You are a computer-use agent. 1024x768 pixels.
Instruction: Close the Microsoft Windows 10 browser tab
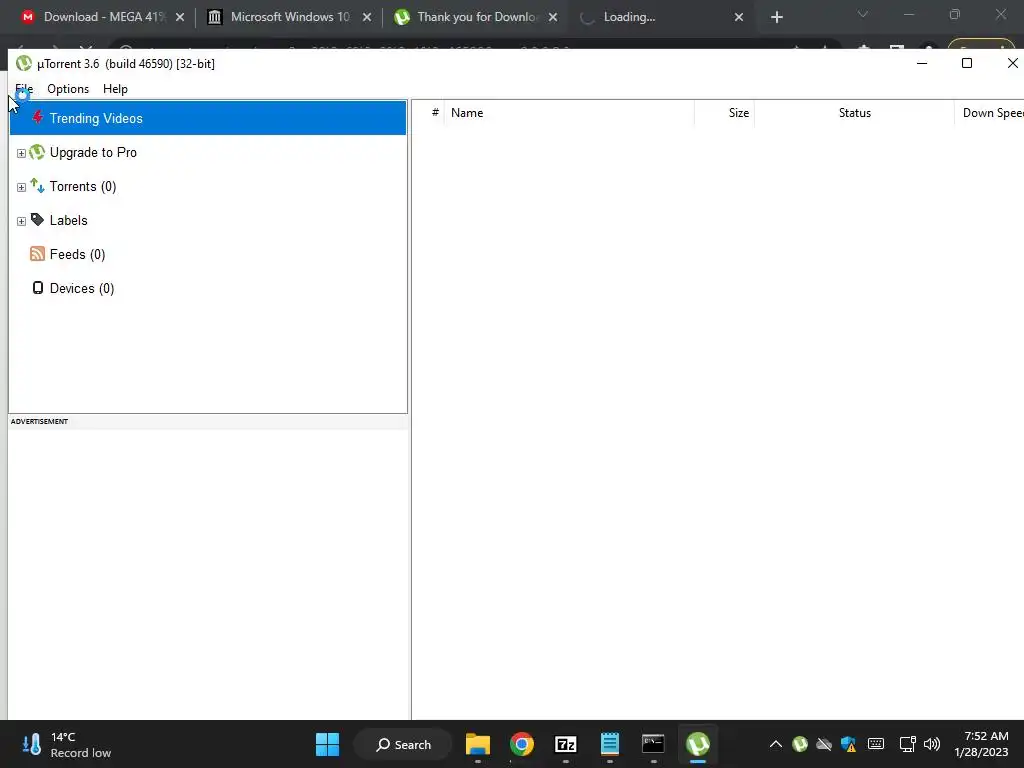[367, 17]
